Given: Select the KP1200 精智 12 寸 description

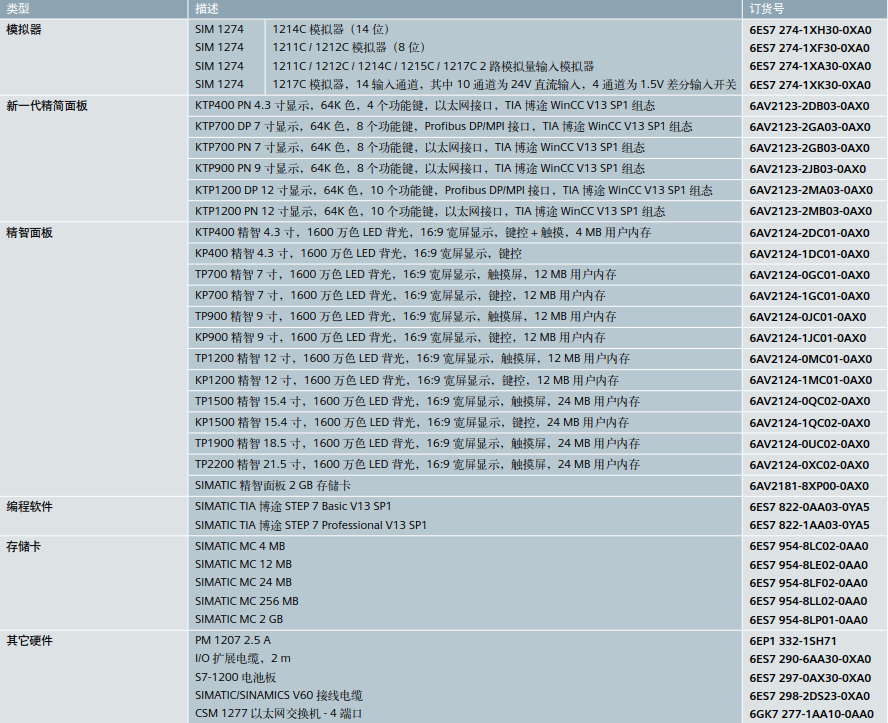Looking at the screenshot, I should tap(407, 380).
